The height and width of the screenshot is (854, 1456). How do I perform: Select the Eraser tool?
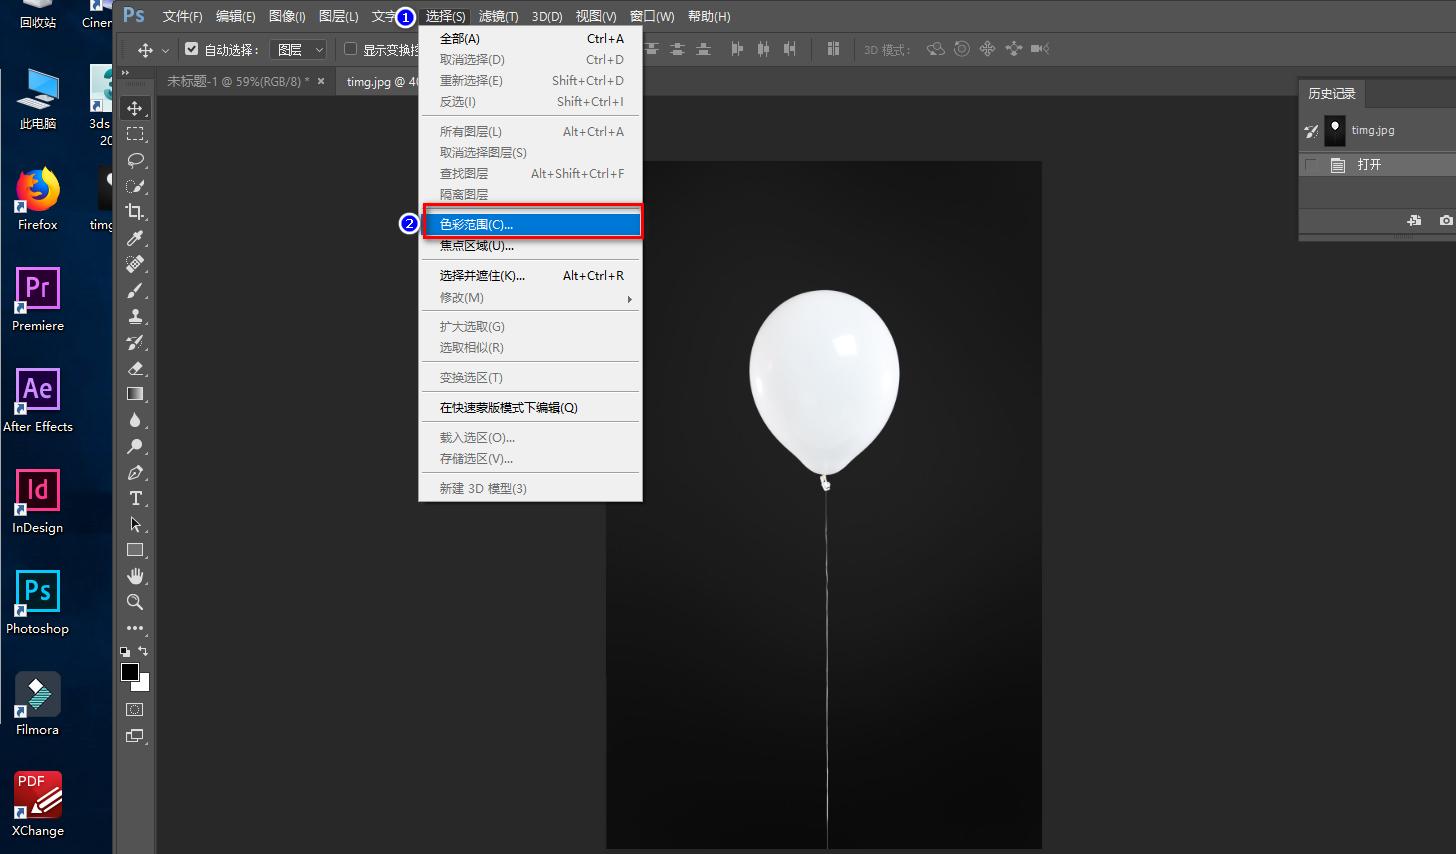coord(135,368)
